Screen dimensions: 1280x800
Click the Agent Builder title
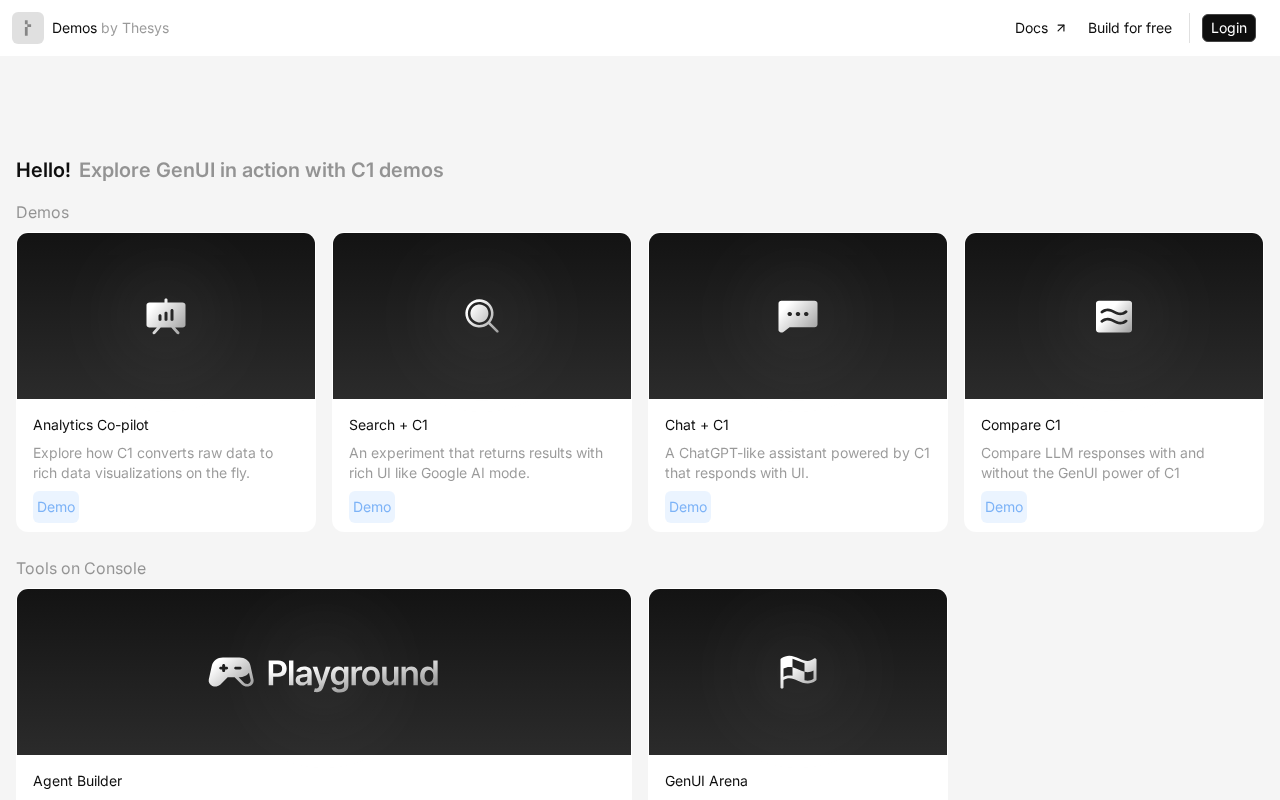pyautogui.click(x=77, y=781)
